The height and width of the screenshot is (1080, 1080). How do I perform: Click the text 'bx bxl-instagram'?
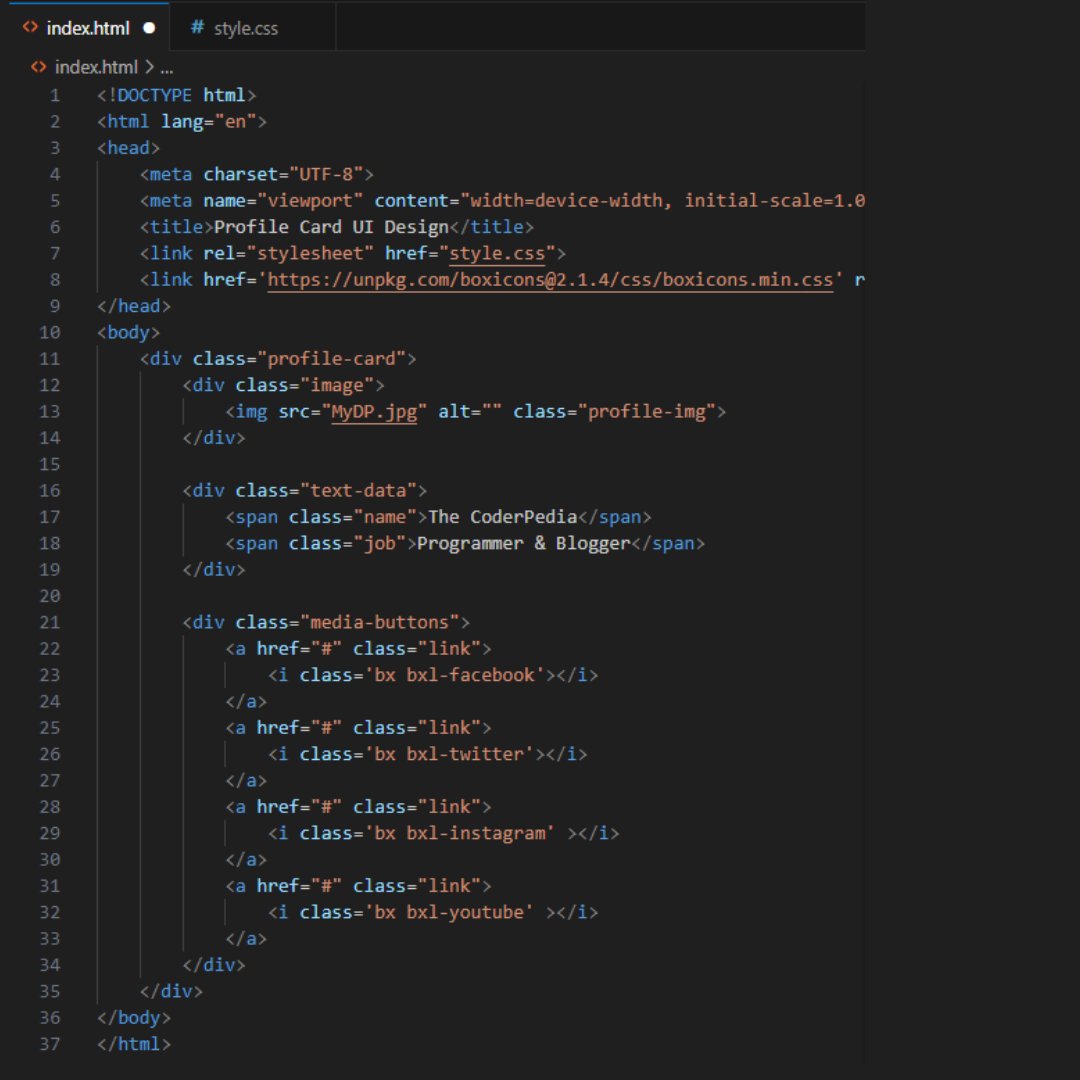pyautogui.click(x=459, y=833)
